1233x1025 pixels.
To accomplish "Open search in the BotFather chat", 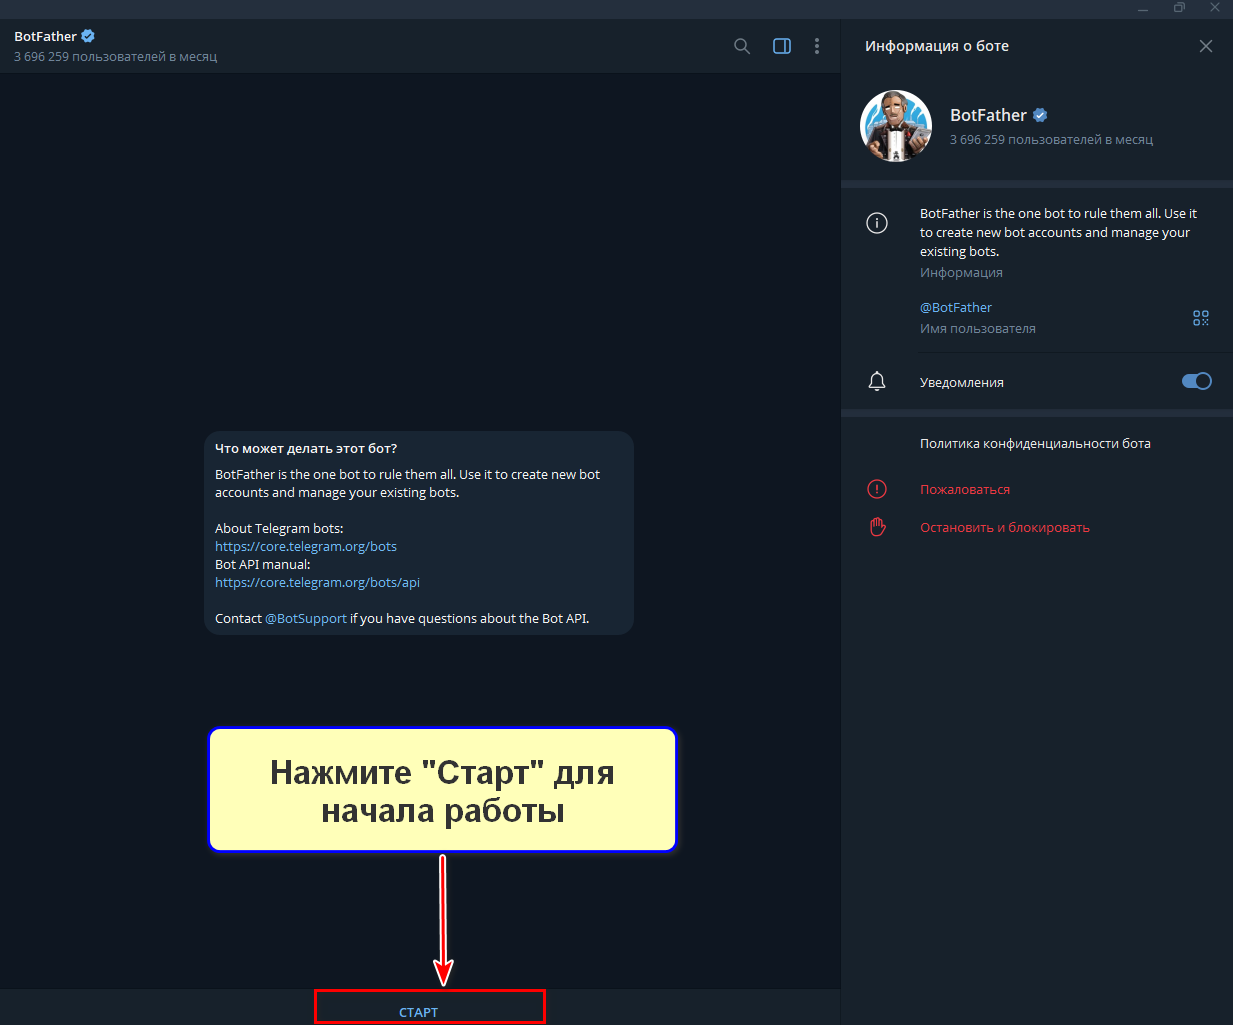I will tap(742, 46).
